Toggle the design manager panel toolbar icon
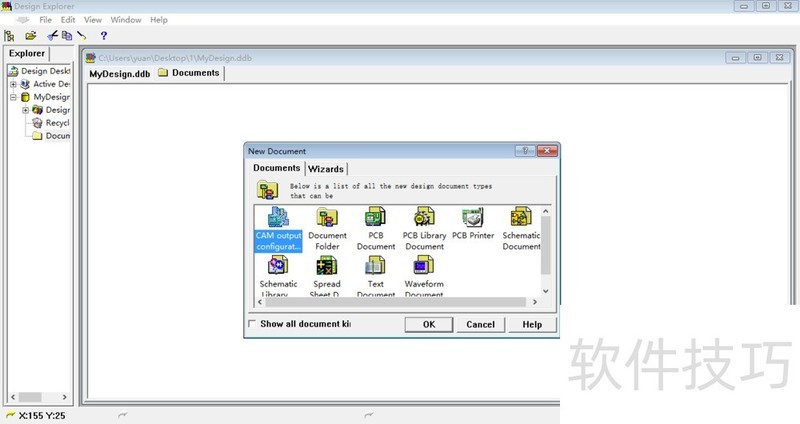The height and width of the screenshot is (424, 800). point(9,36)
